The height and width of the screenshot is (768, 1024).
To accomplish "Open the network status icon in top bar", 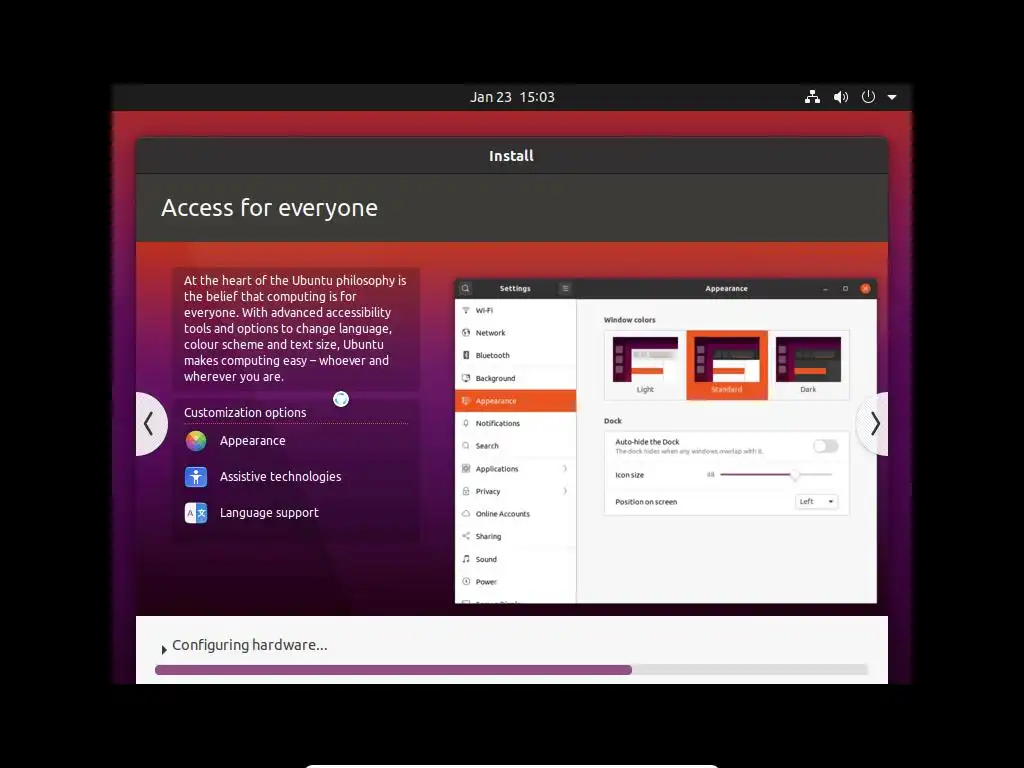I will 812,97.
